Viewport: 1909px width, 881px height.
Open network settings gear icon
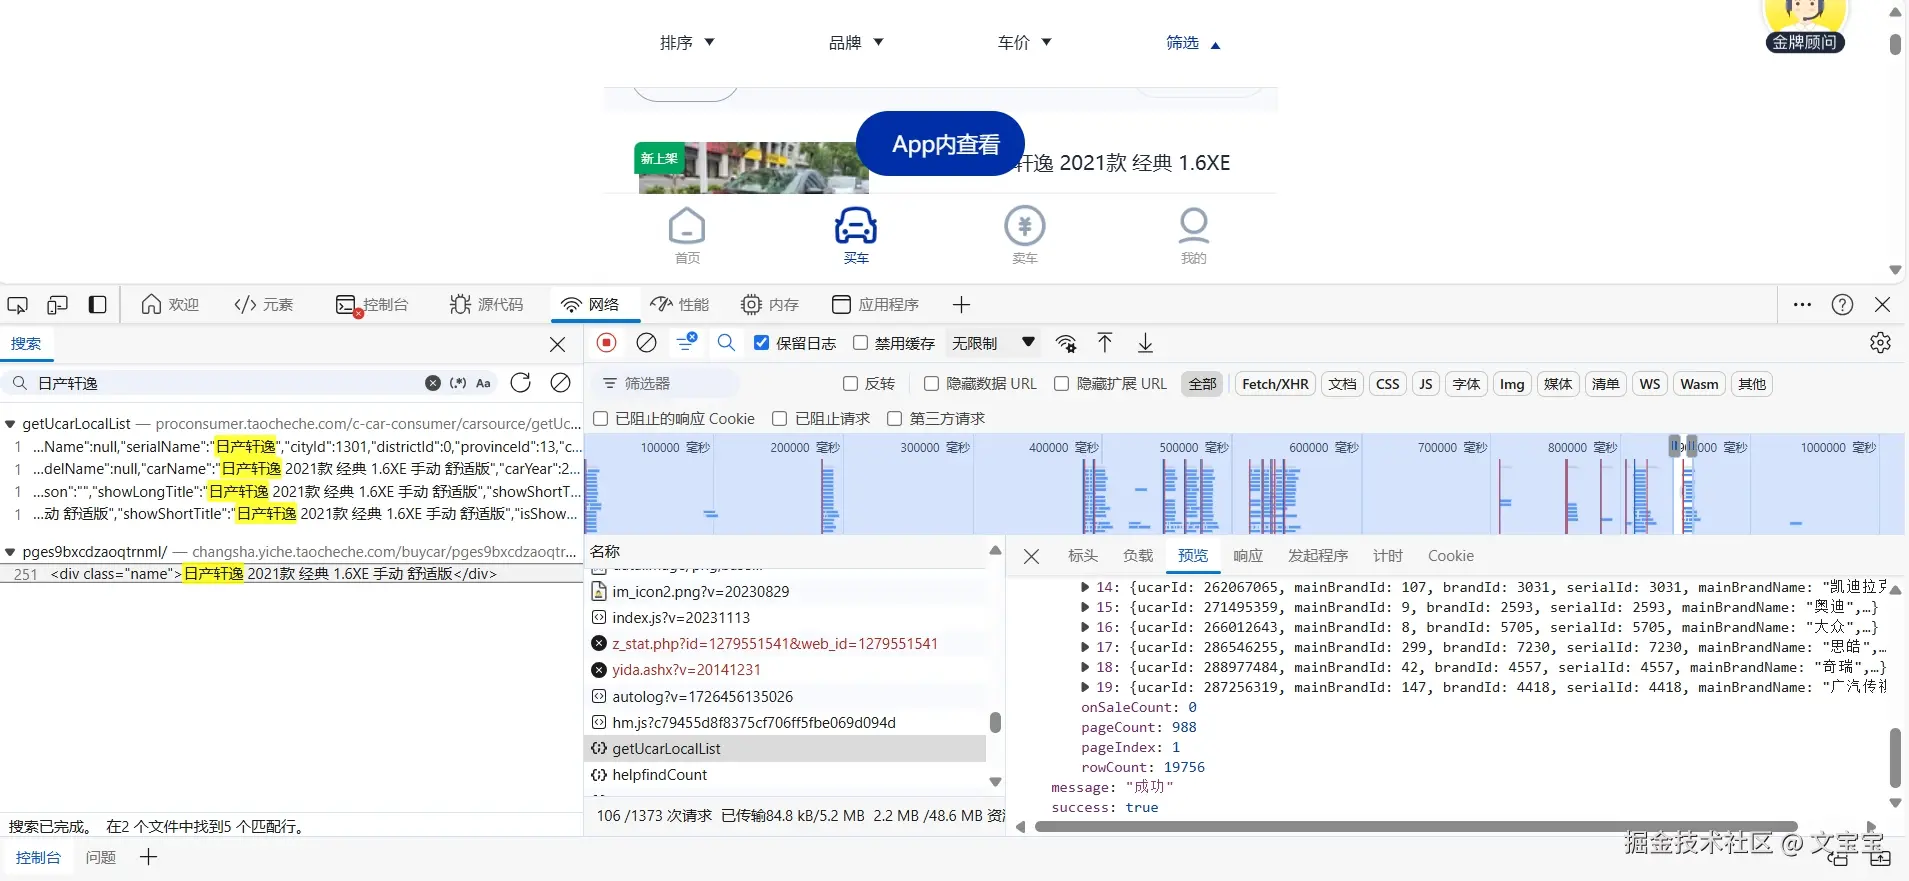point(1880,343)
